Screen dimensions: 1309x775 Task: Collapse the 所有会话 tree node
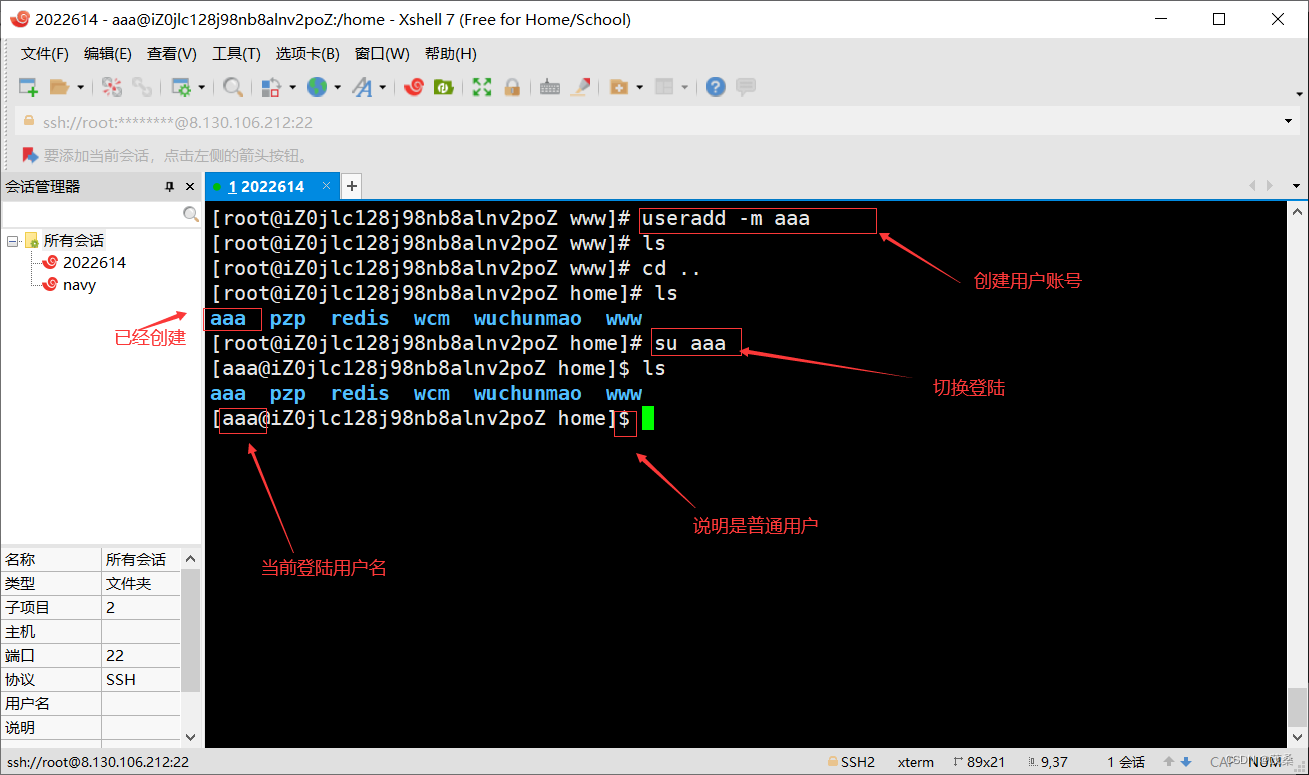click(x=12, y=241)
